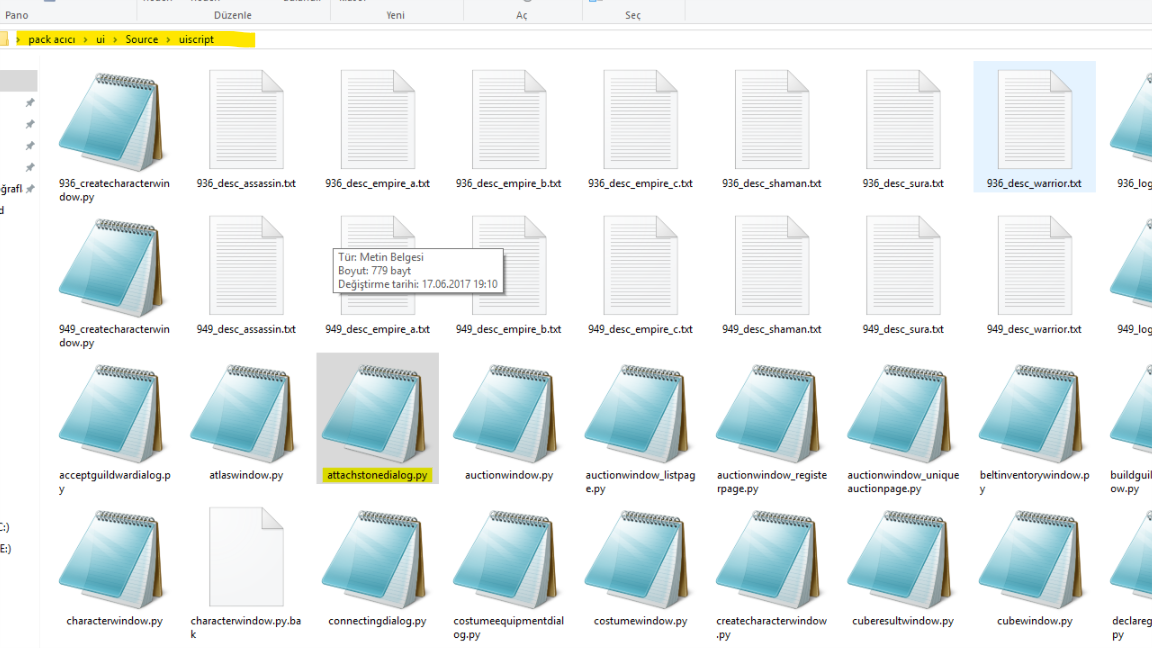Select the costumeequipmentdialog.py file icon
1152x648 pixels.
coord(505,560)
